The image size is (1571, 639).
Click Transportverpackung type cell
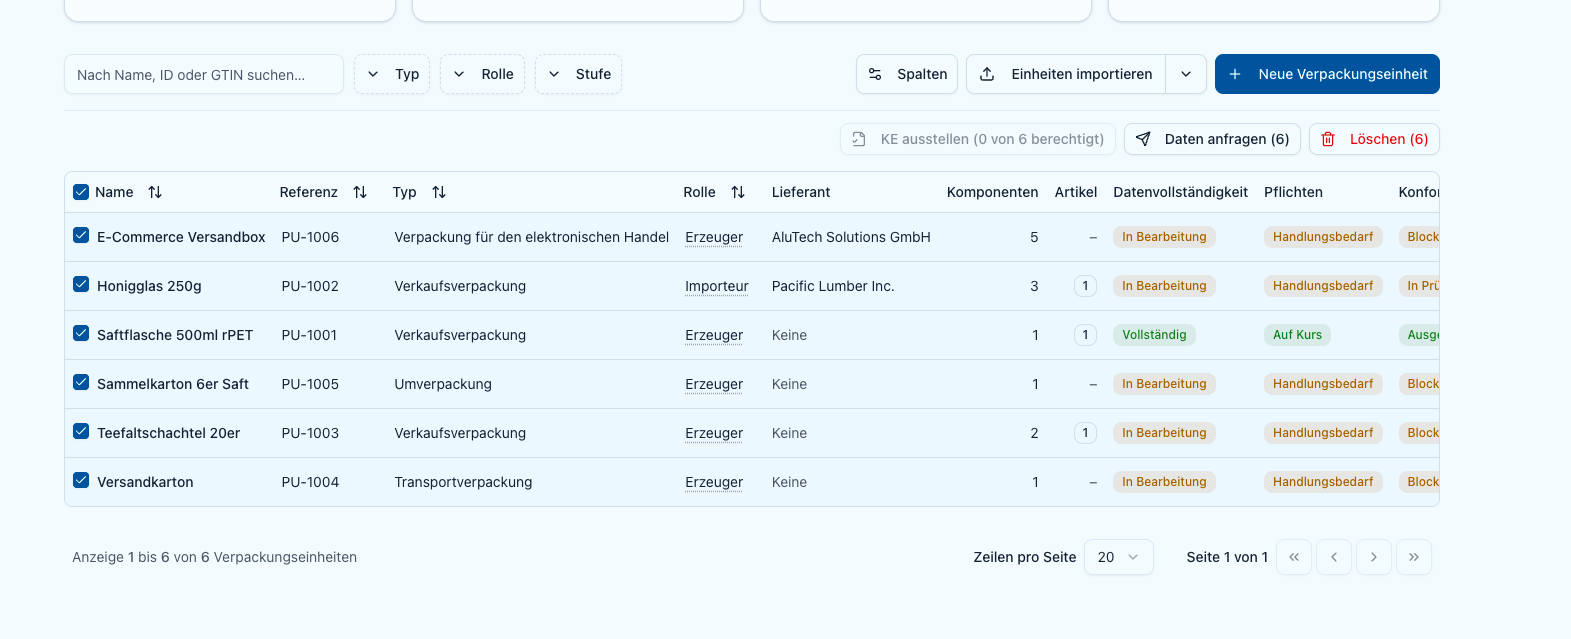[x=463, y=482]
